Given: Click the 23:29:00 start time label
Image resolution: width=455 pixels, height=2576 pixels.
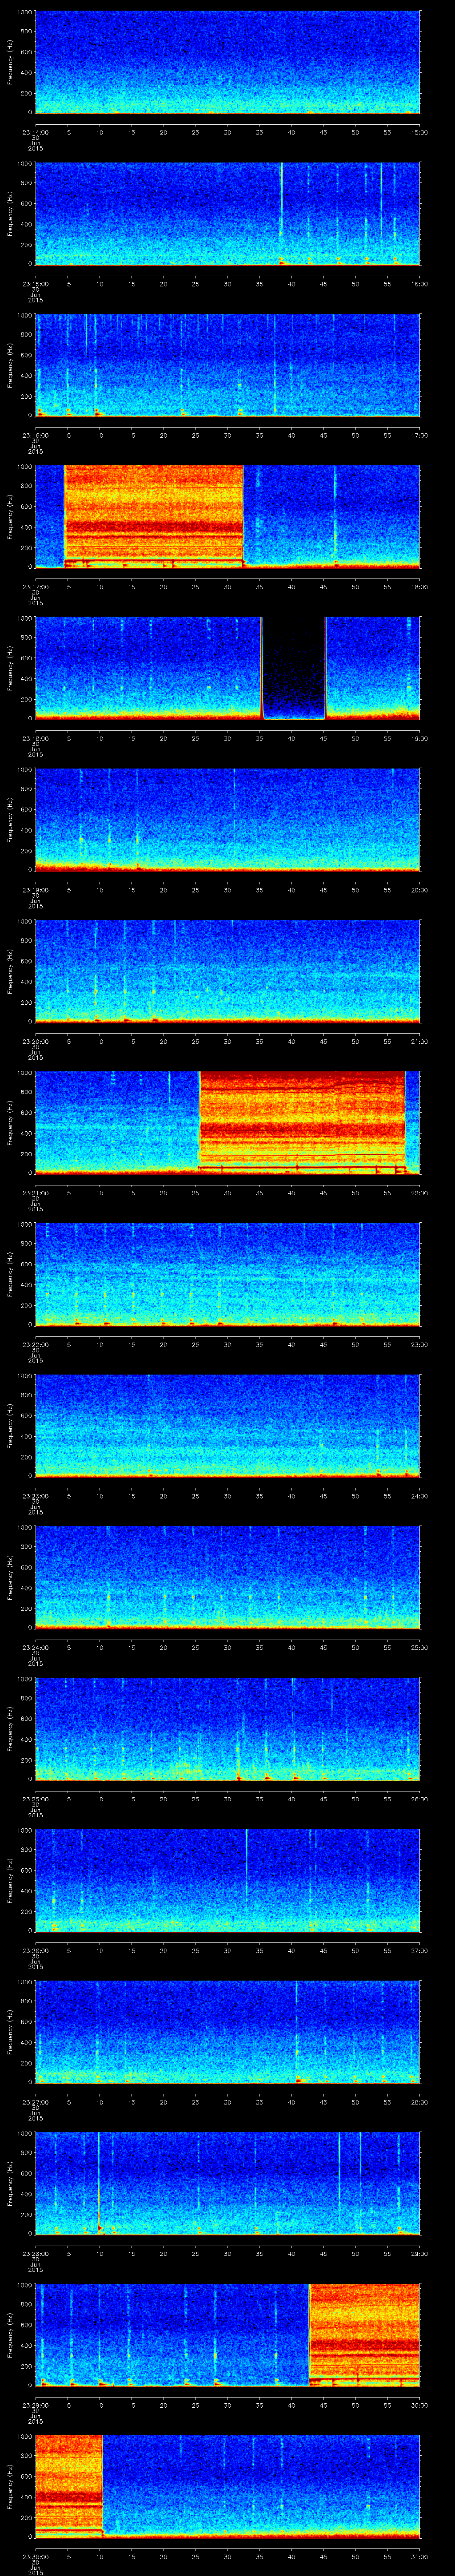Looking at the screenshot, I should [35, 2405].
